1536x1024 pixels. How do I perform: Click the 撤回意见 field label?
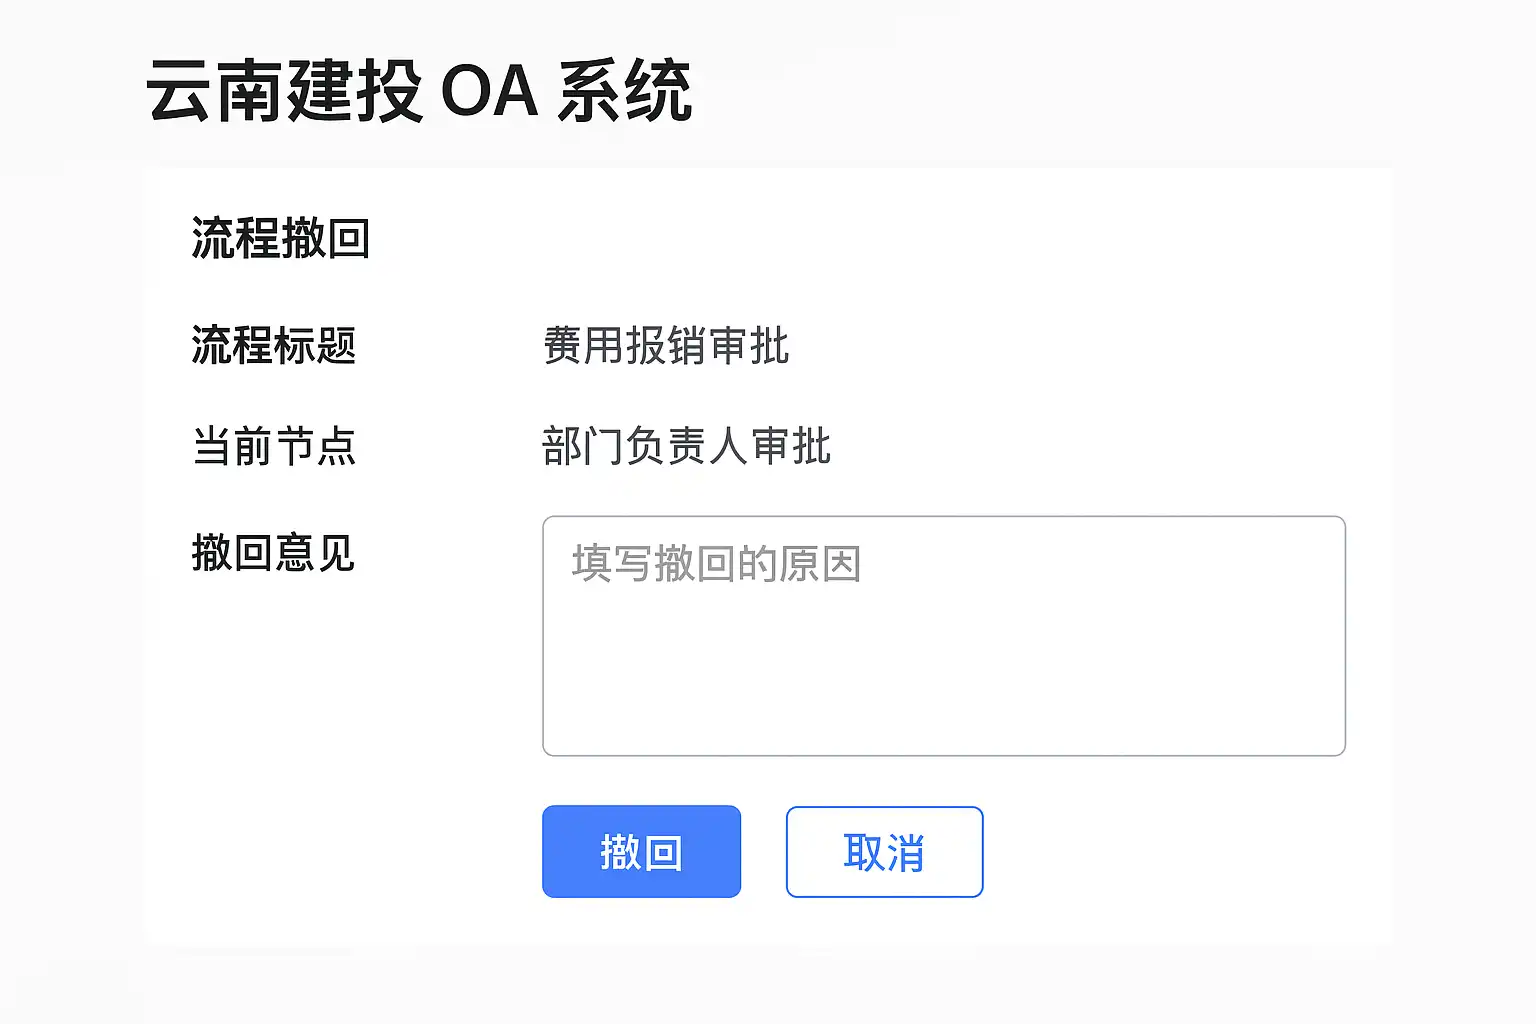coord(274,553)
